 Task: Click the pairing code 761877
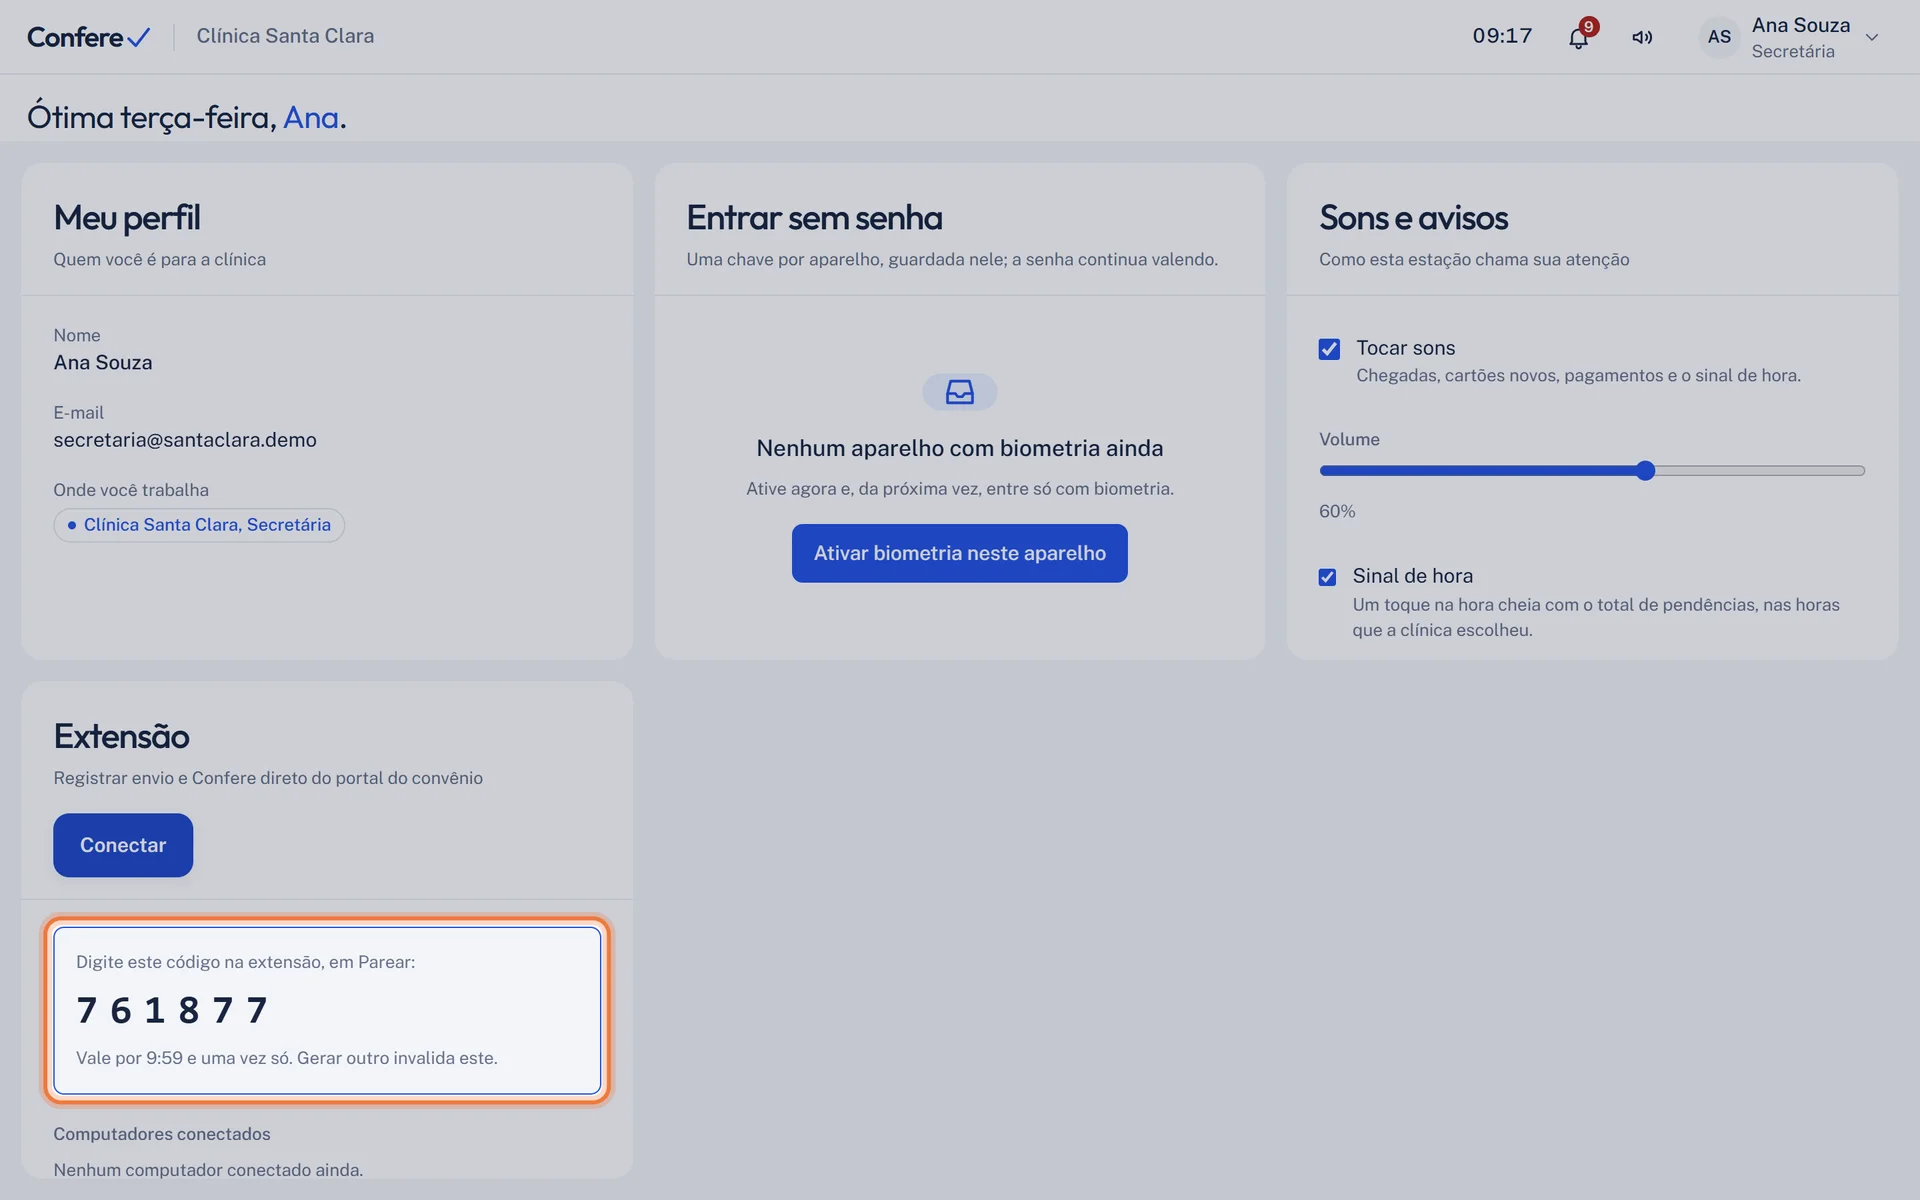(172, 1010)
